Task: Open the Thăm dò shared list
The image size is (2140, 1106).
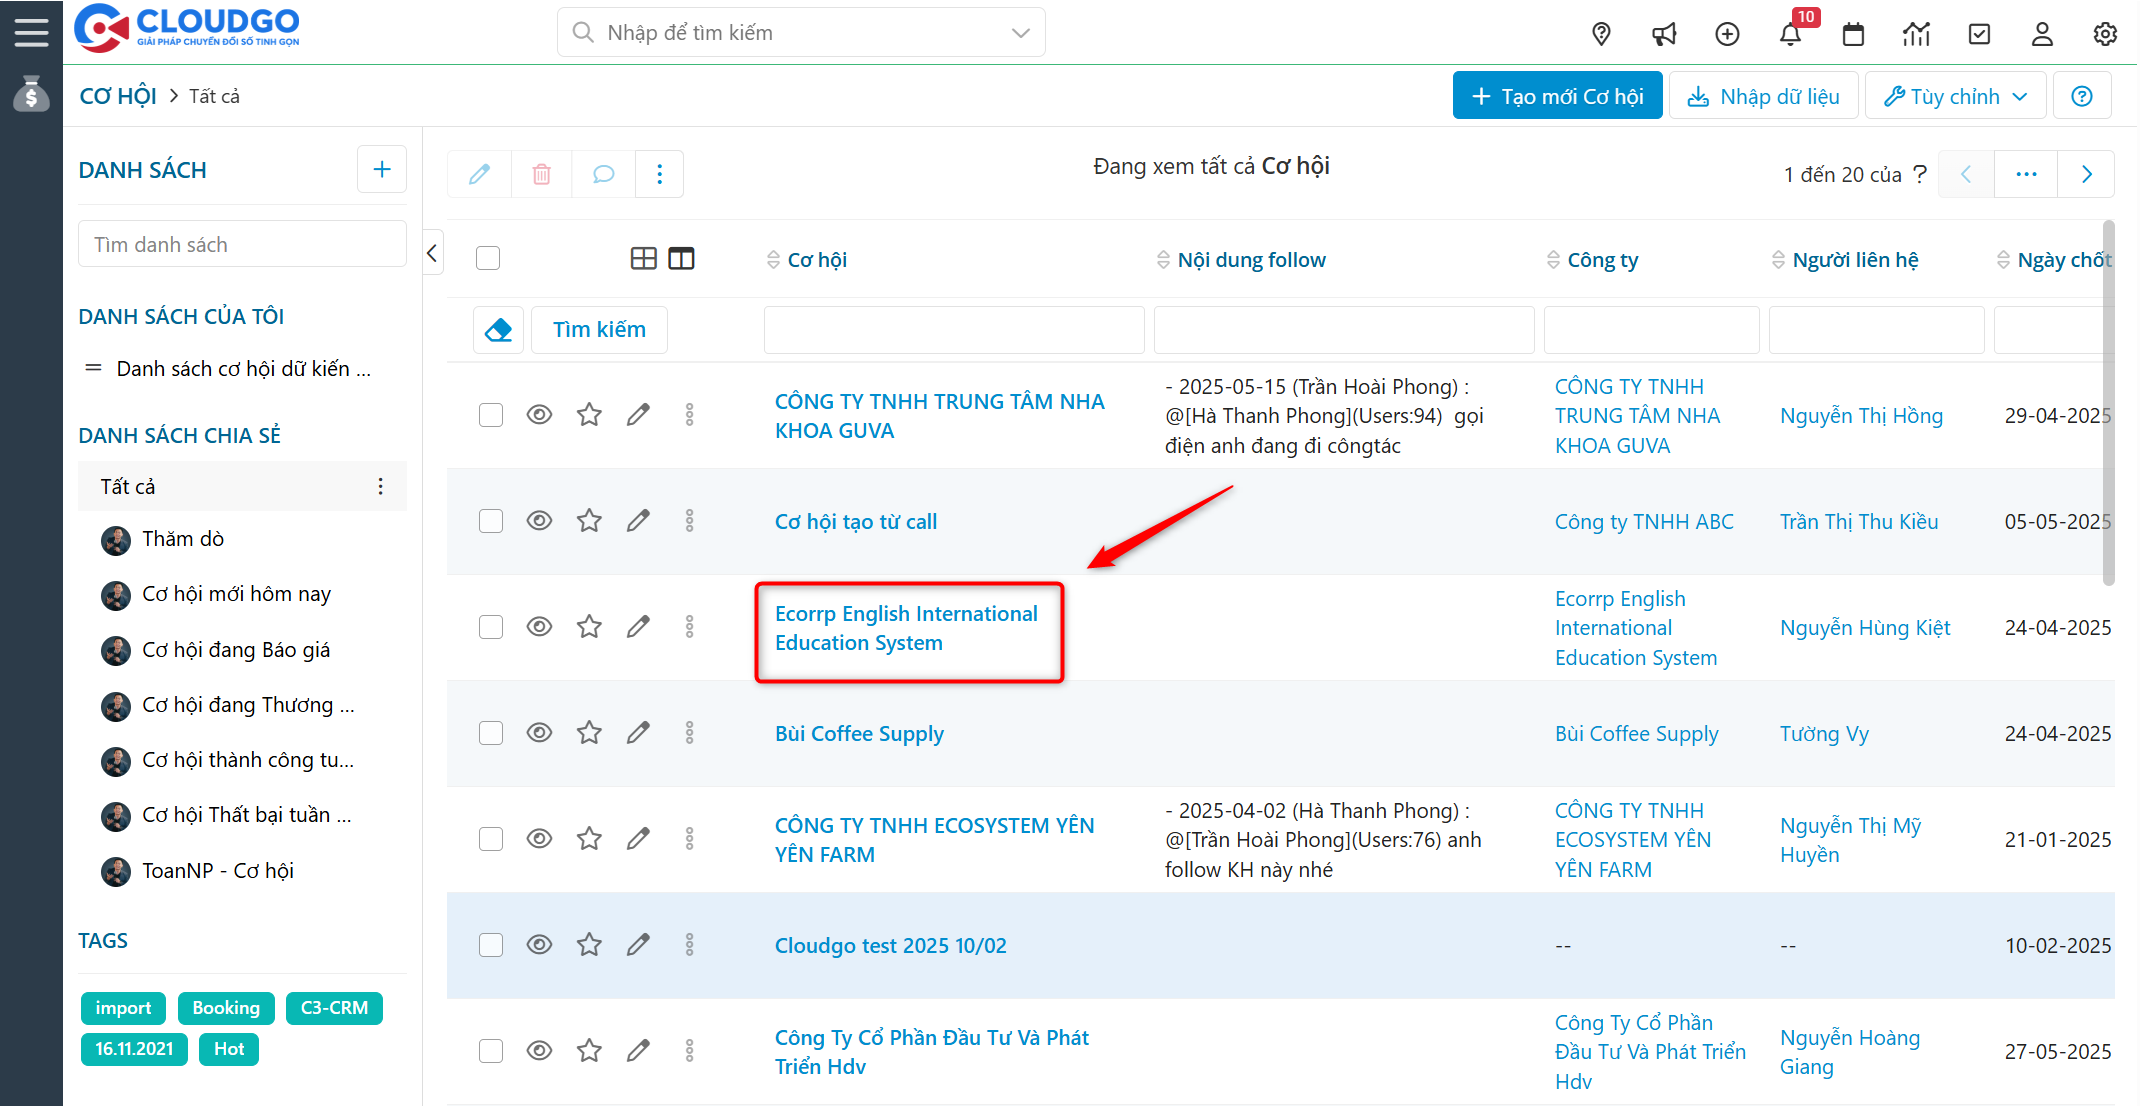Action: click(183, 539)
